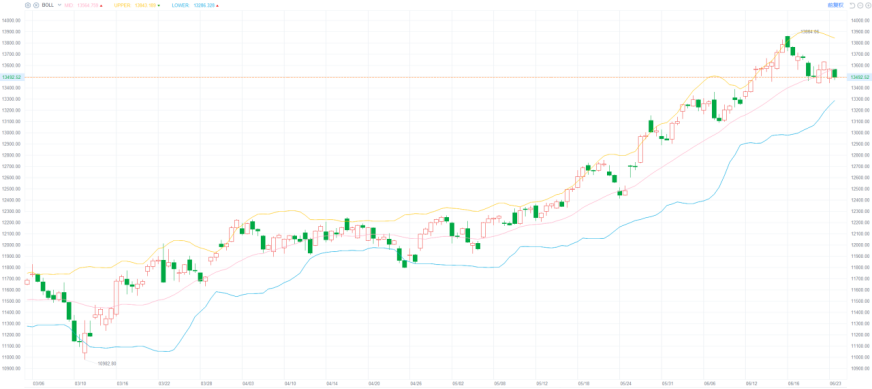872x389 pixels.
Task: Click the 13884.06 high price annotation
Action: coord(810,32)
